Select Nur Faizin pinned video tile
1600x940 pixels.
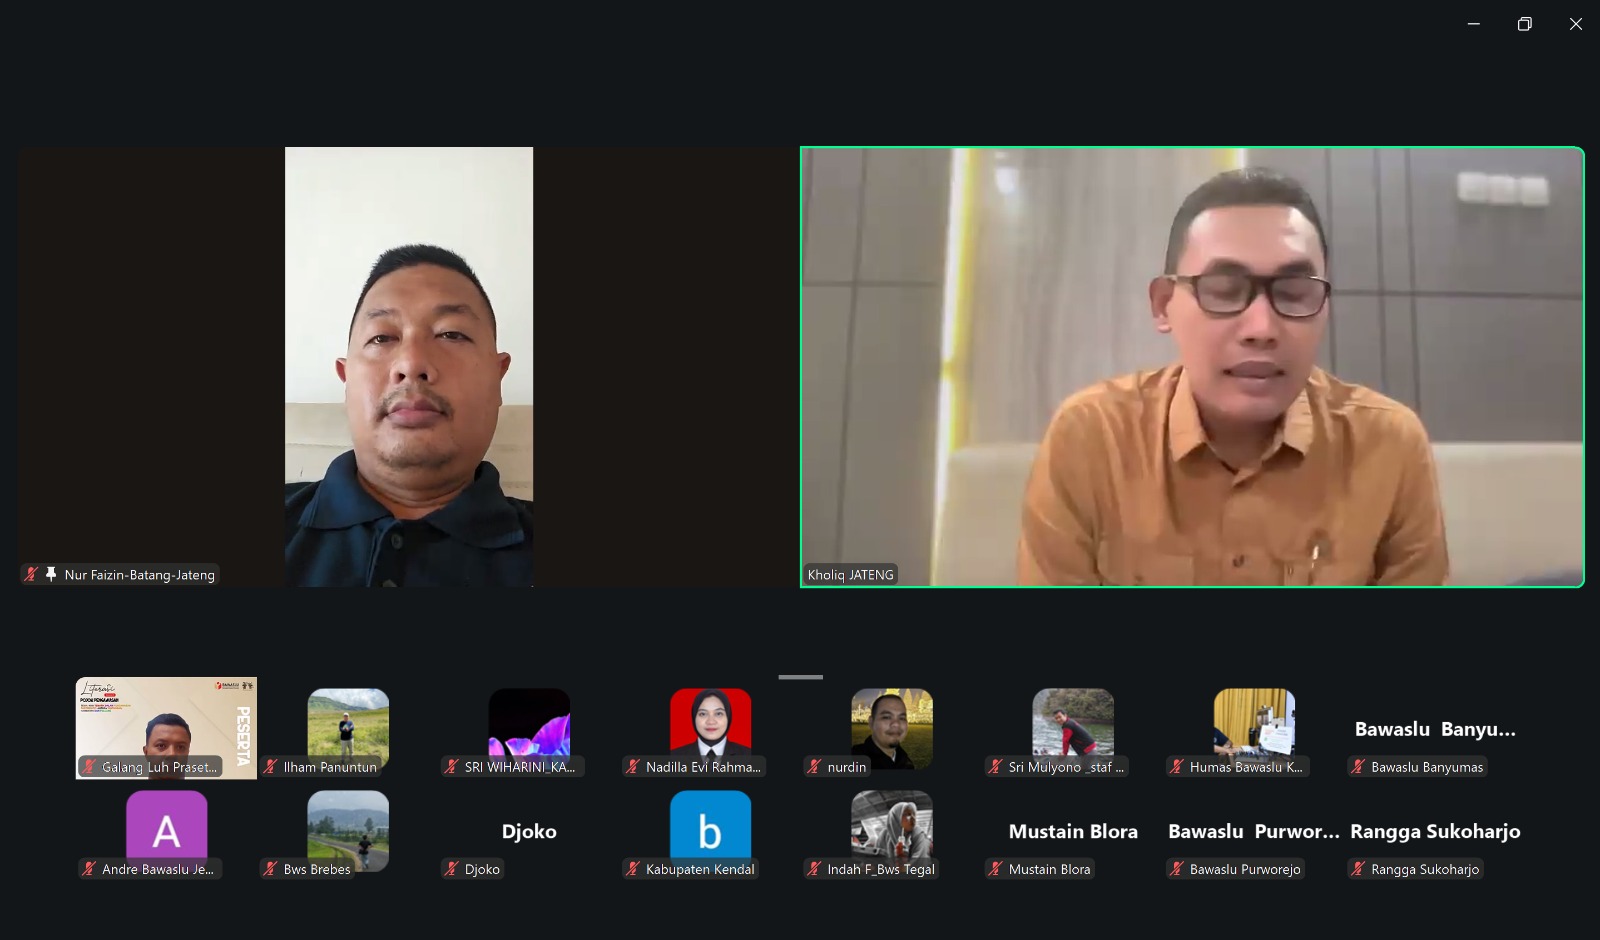click(x=408, y=367)
